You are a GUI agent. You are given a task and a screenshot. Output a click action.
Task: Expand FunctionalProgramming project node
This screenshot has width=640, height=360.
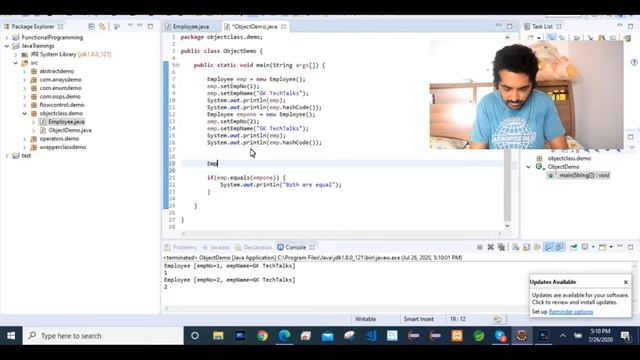(7, 38)
